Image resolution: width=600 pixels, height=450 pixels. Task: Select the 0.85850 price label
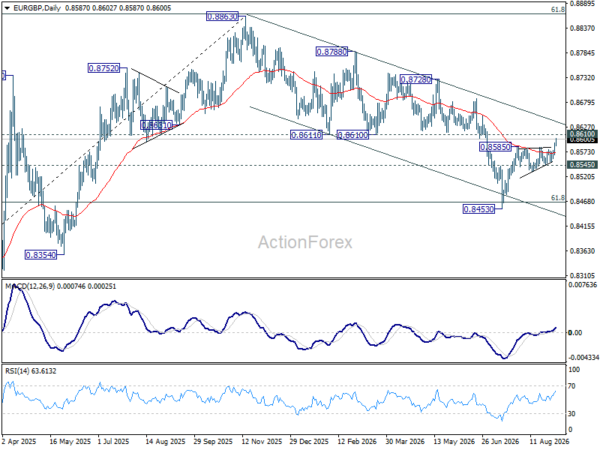(x=496, y=147)
